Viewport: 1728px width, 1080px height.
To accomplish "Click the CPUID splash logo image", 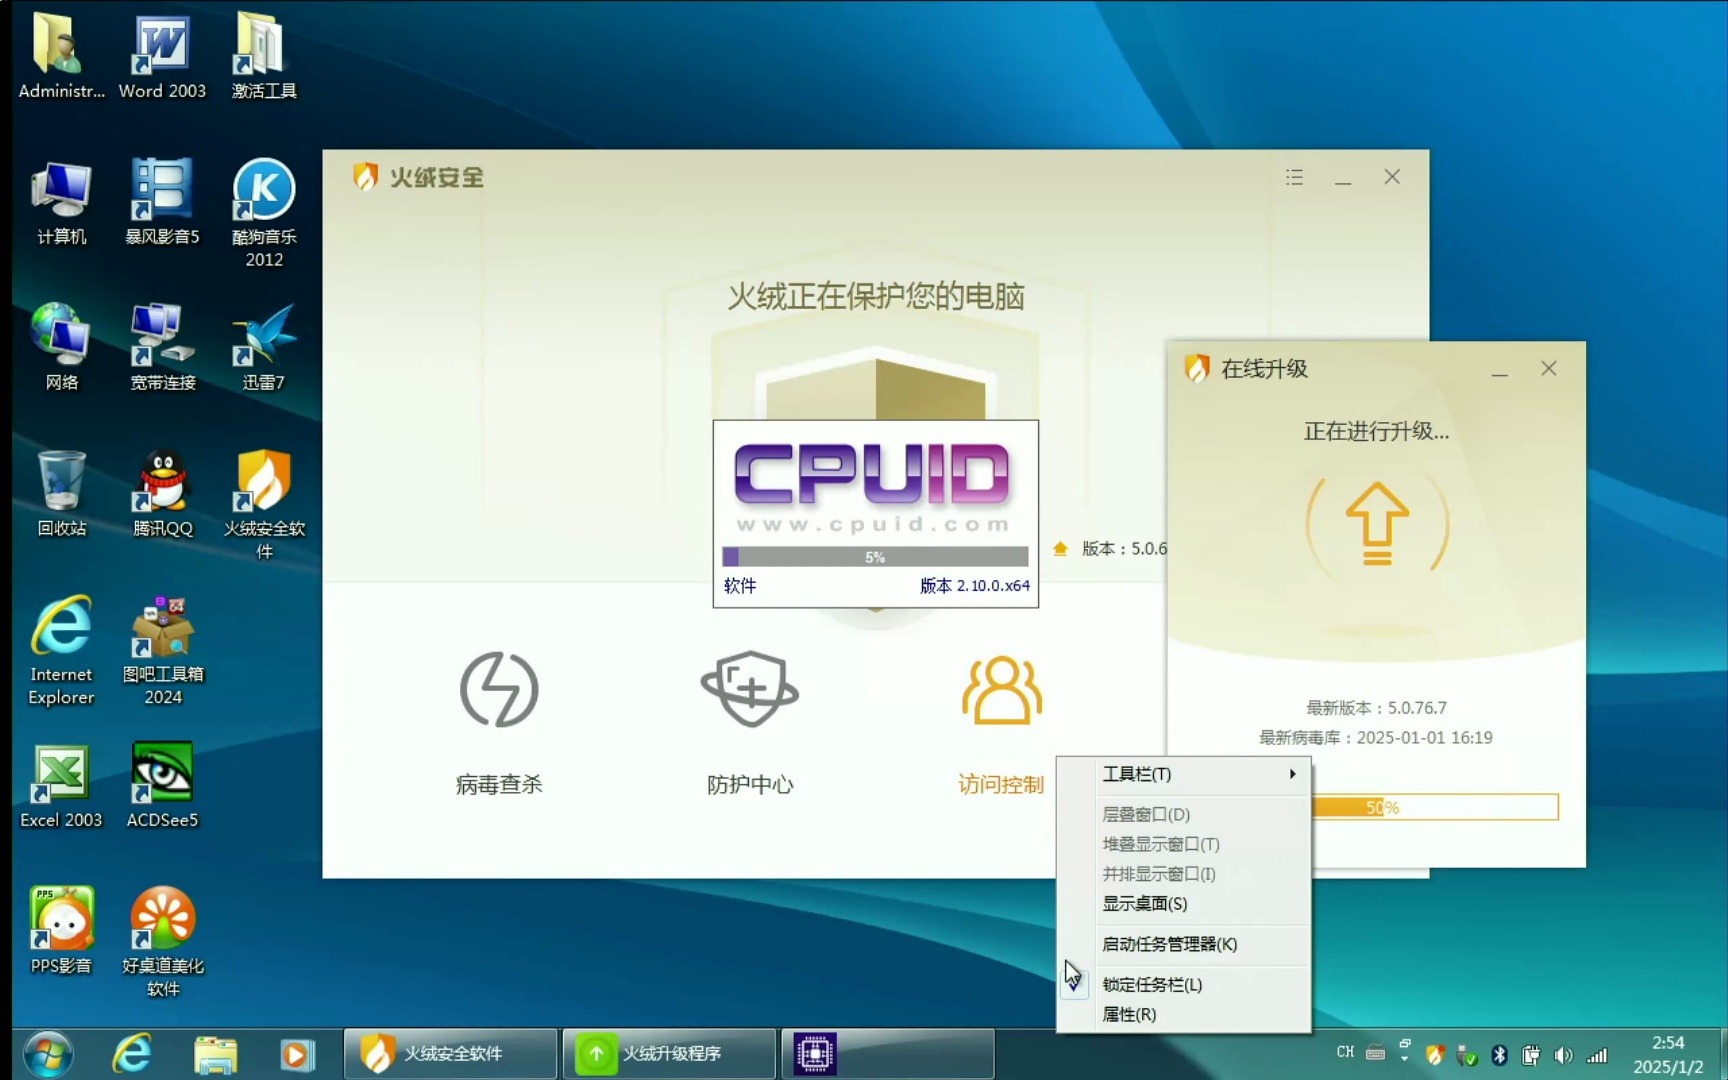I will point(873,486).
